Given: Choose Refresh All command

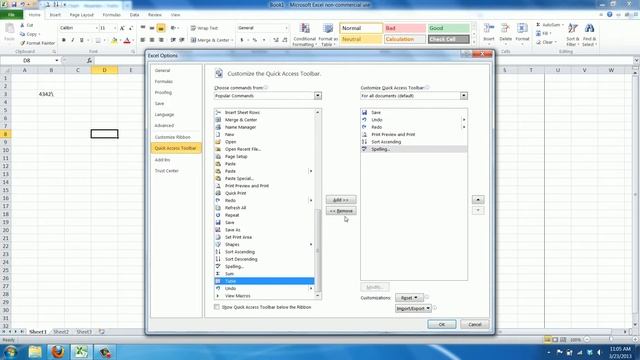Looking at the screenshot, I should (x=264, y=208).
